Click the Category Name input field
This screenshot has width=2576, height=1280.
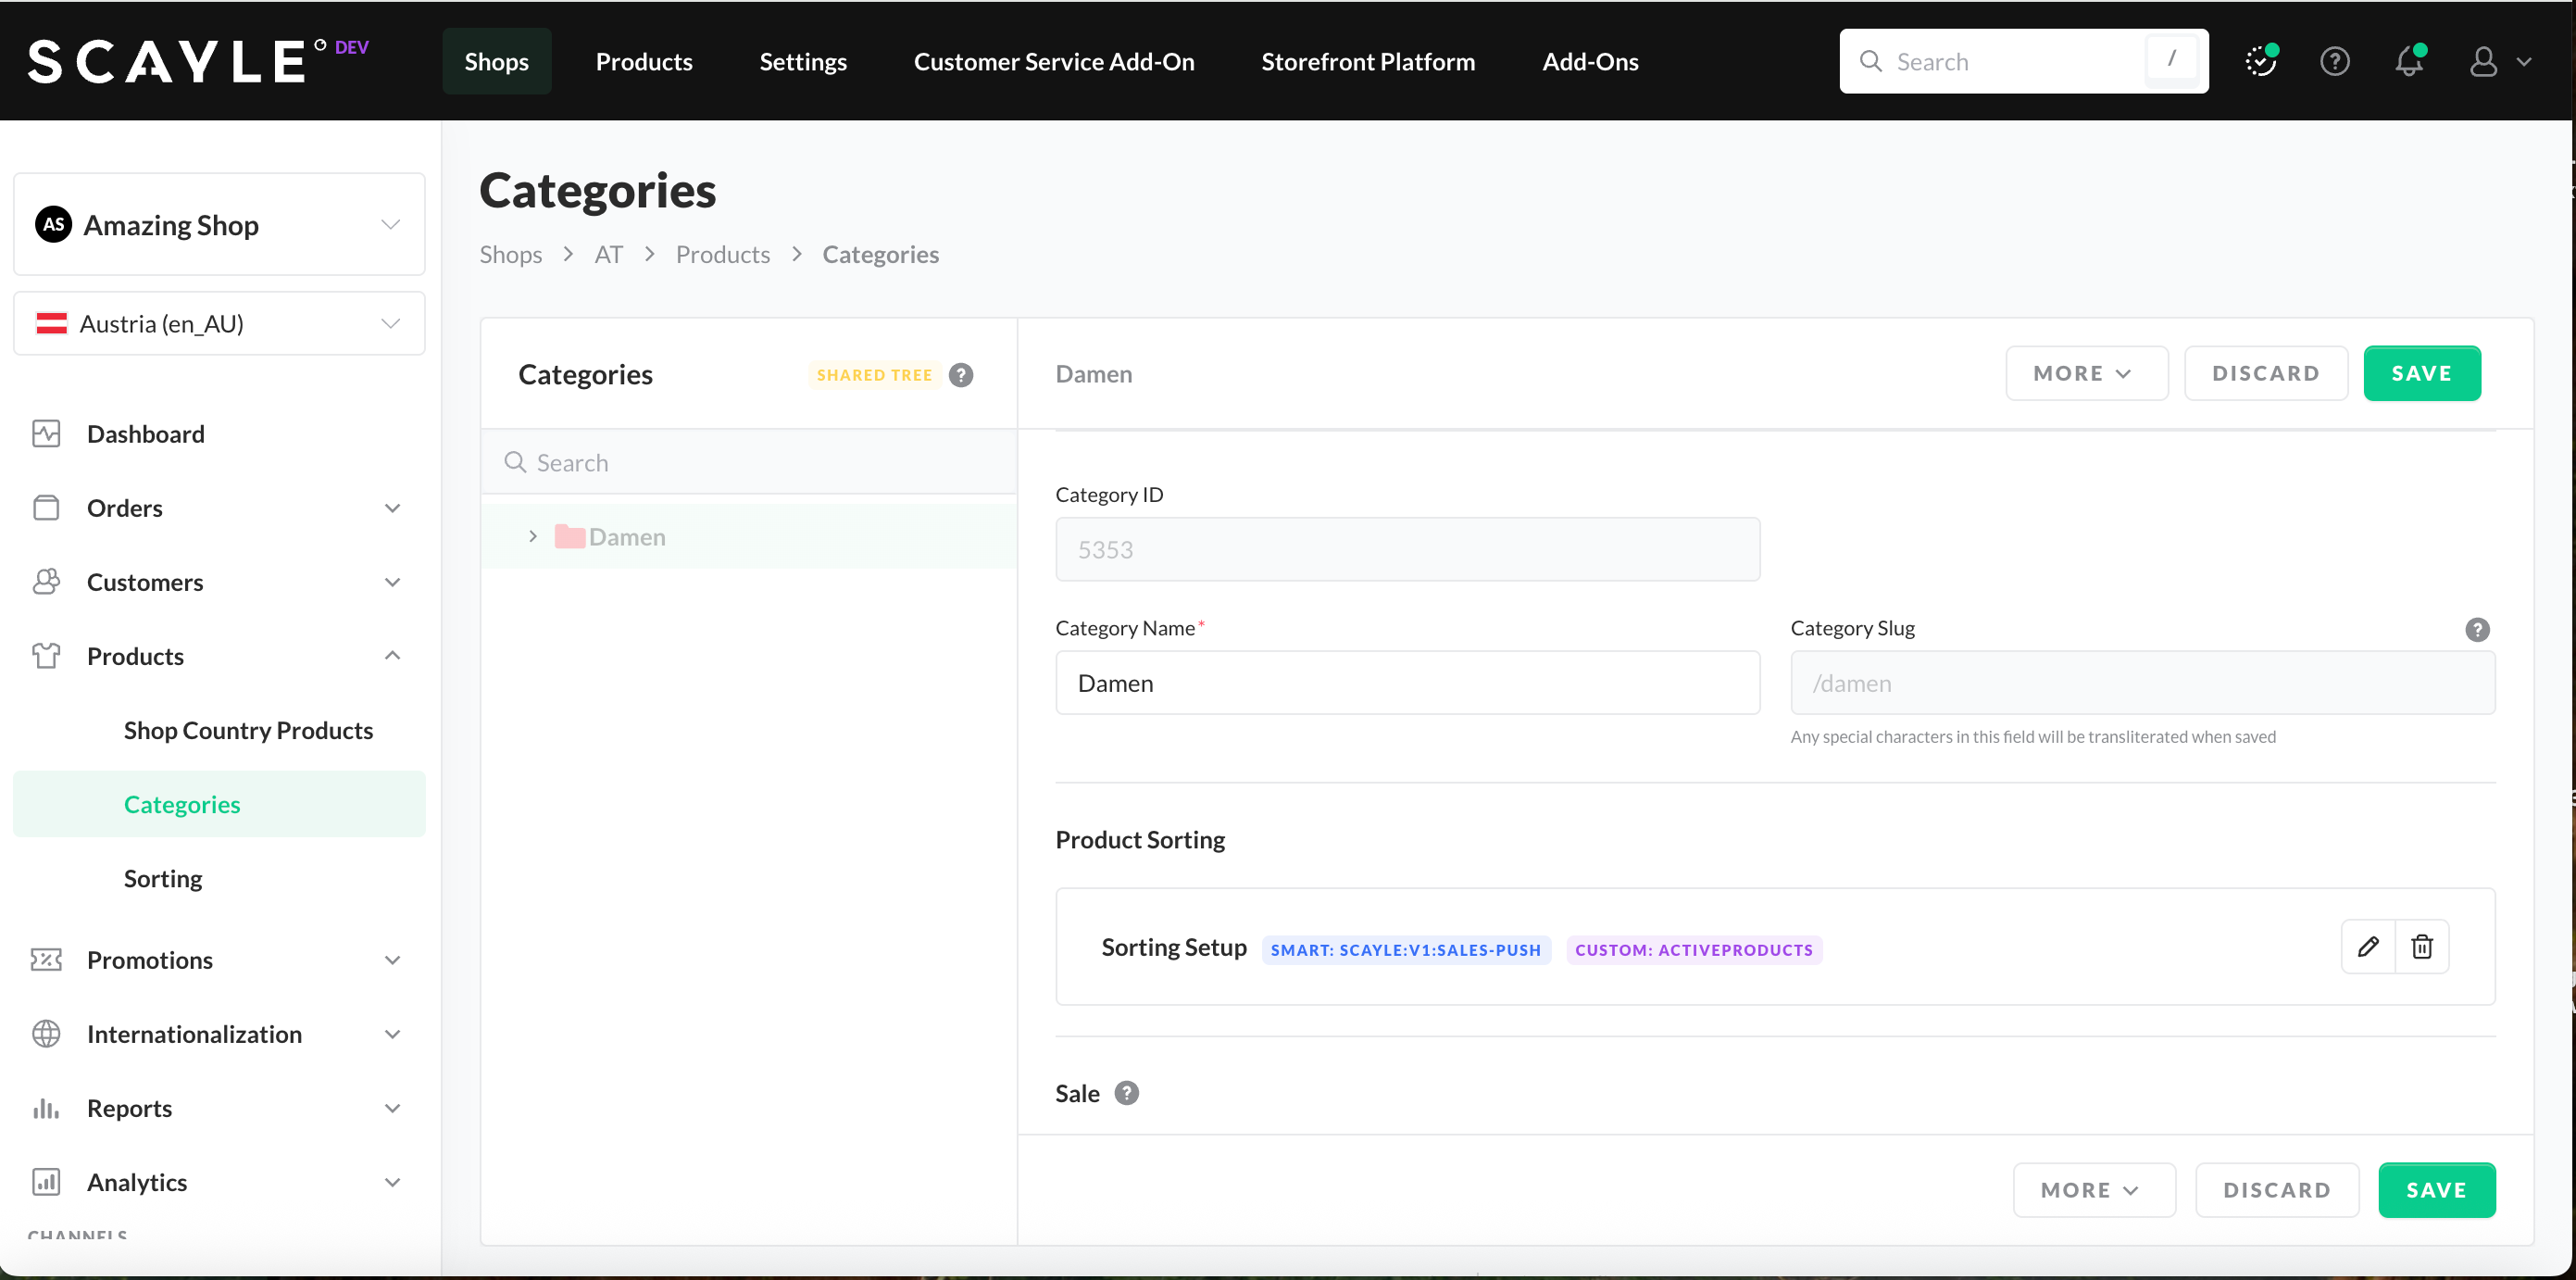coord(1406,683)
